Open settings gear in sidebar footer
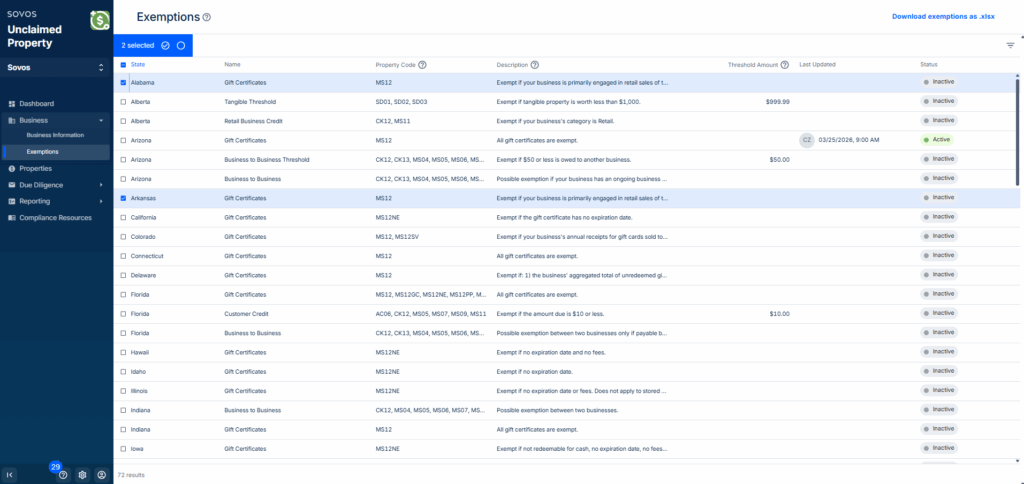Viewport: 1024px width, 484px height. click(82, 475)
